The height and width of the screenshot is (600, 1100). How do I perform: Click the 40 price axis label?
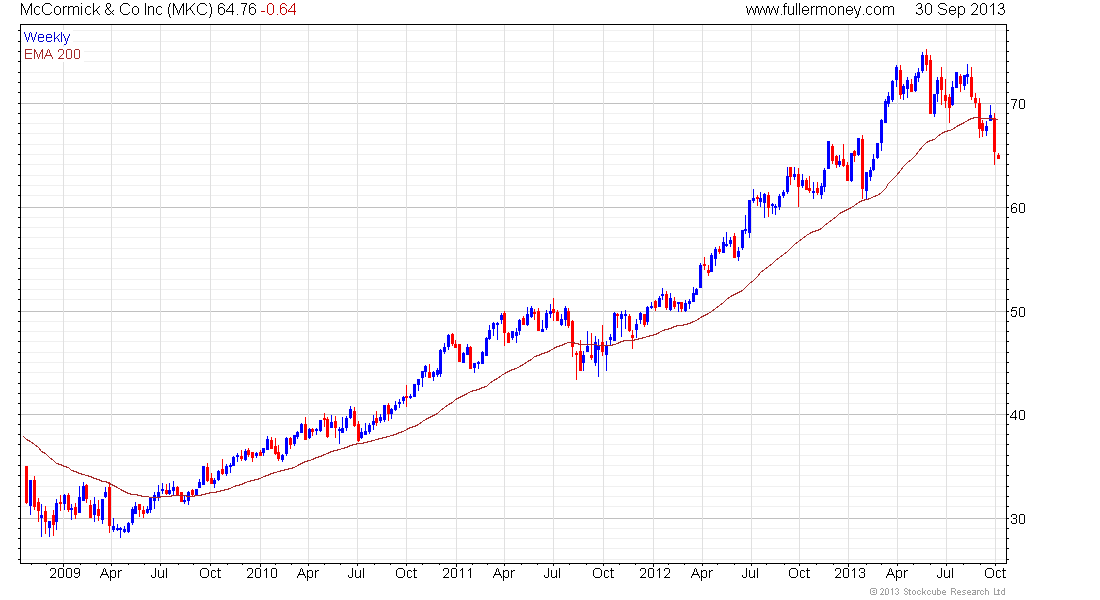[1017, 415]
